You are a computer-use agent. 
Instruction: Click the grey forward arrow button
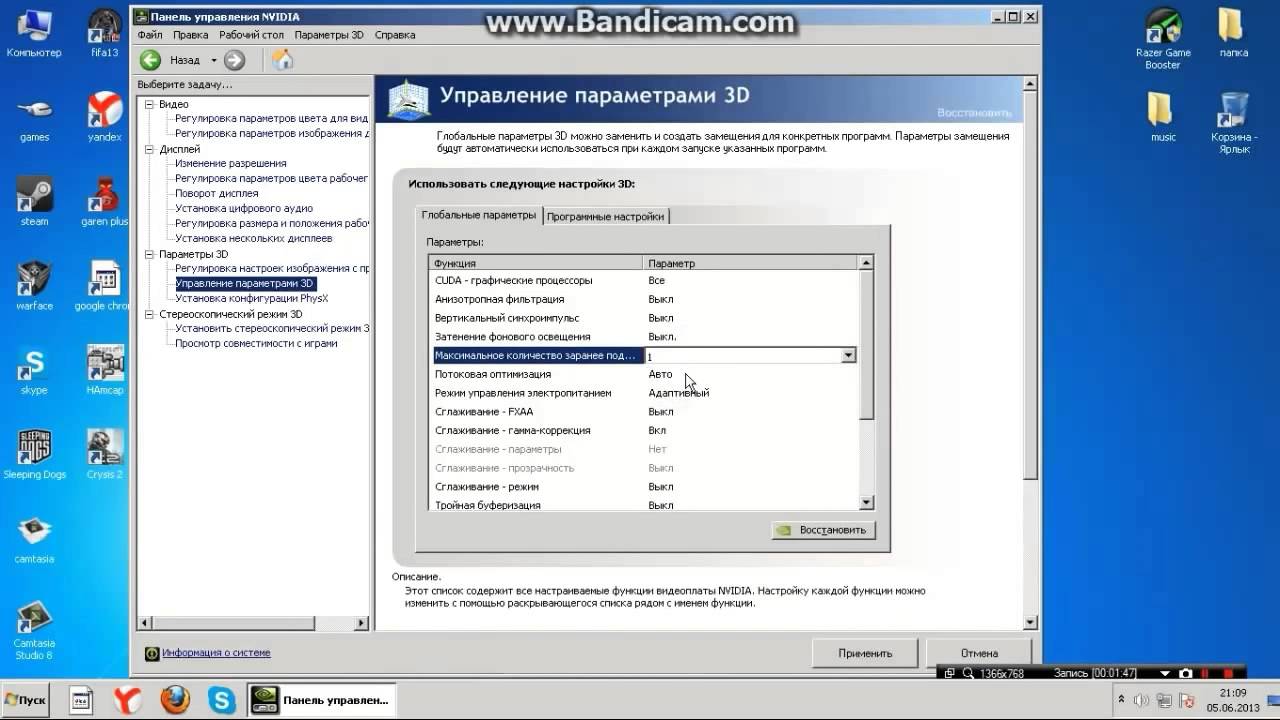[x=234, y=60]
